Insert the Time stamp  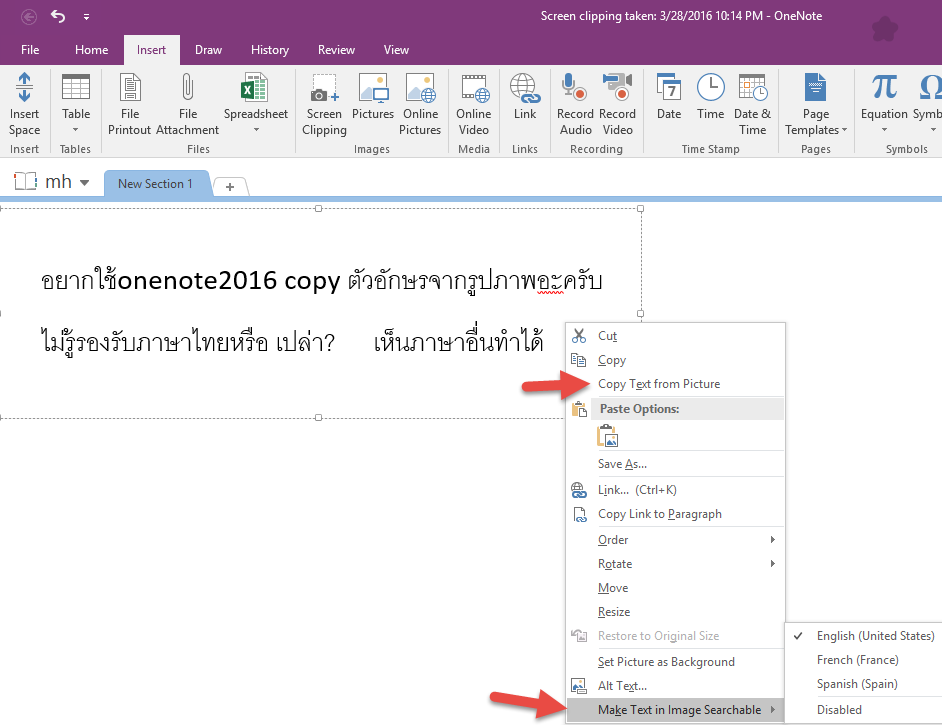(710, 97)
